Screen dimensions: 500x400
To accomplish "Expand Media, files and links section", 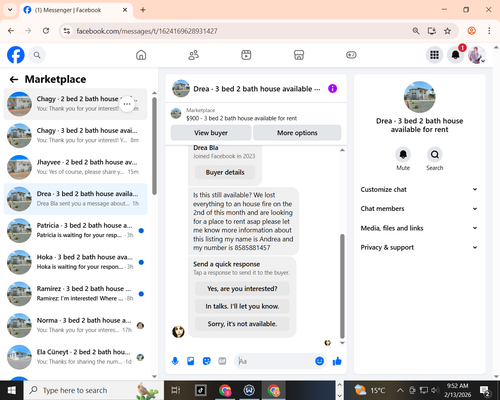I will [x=419, y=228].
